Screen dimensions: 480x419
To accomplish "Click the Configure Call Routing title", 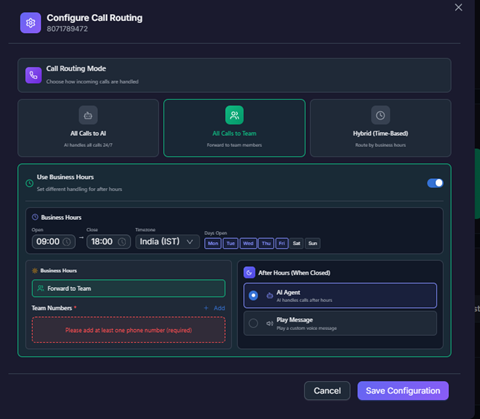I will coord(94,18).
